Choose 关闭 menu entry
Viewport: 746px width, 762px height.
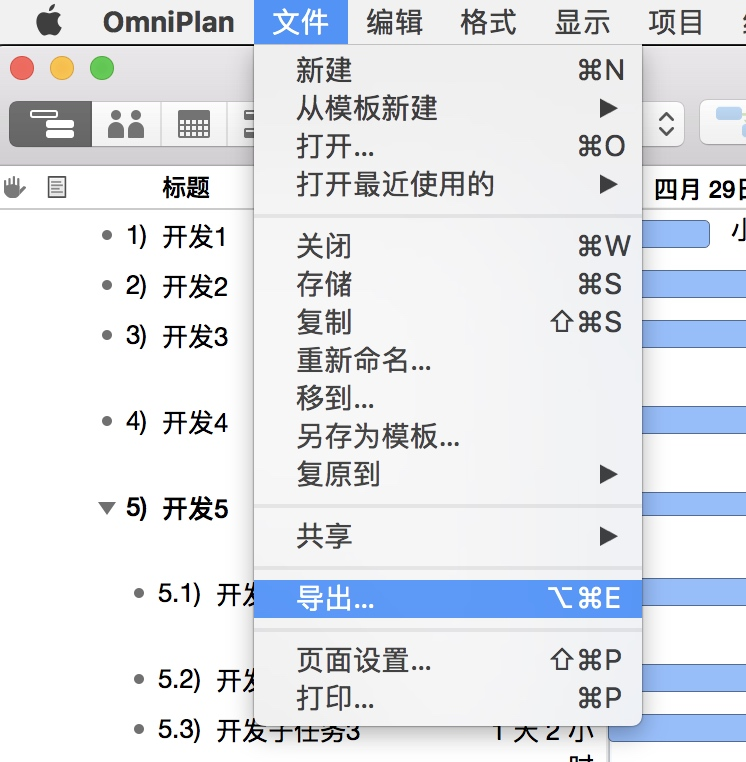click(448, 245)
